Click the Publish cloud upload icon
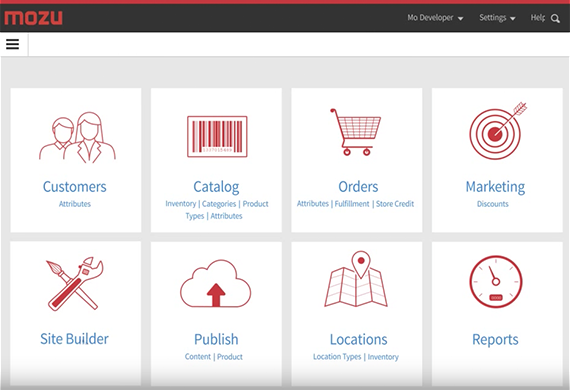This screenshot has width=570, height=390. [216, 284]
